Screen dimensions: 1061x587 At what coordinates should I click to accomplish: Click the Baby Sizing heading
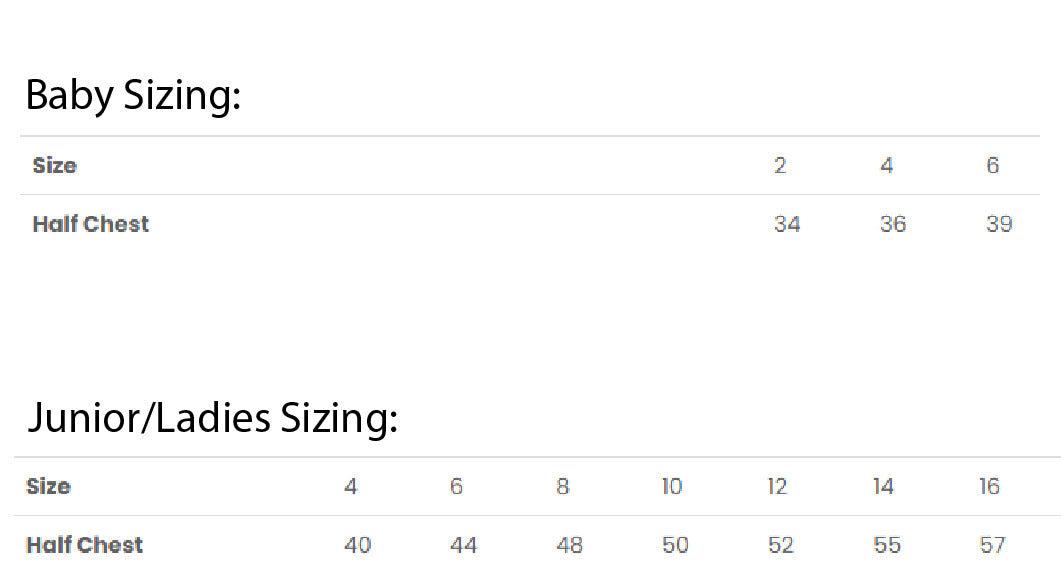point(133,96)
